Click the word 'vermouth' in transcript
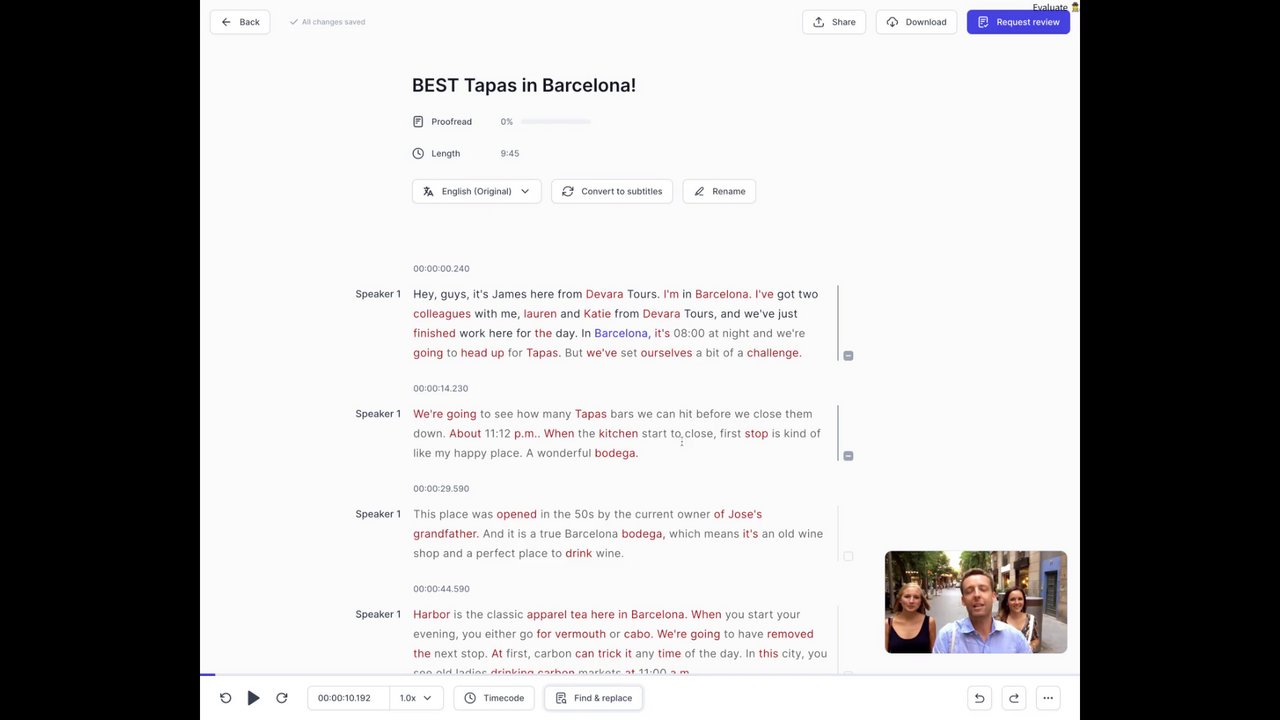Viewport: 1280px width, 720px height. (580, 634)
